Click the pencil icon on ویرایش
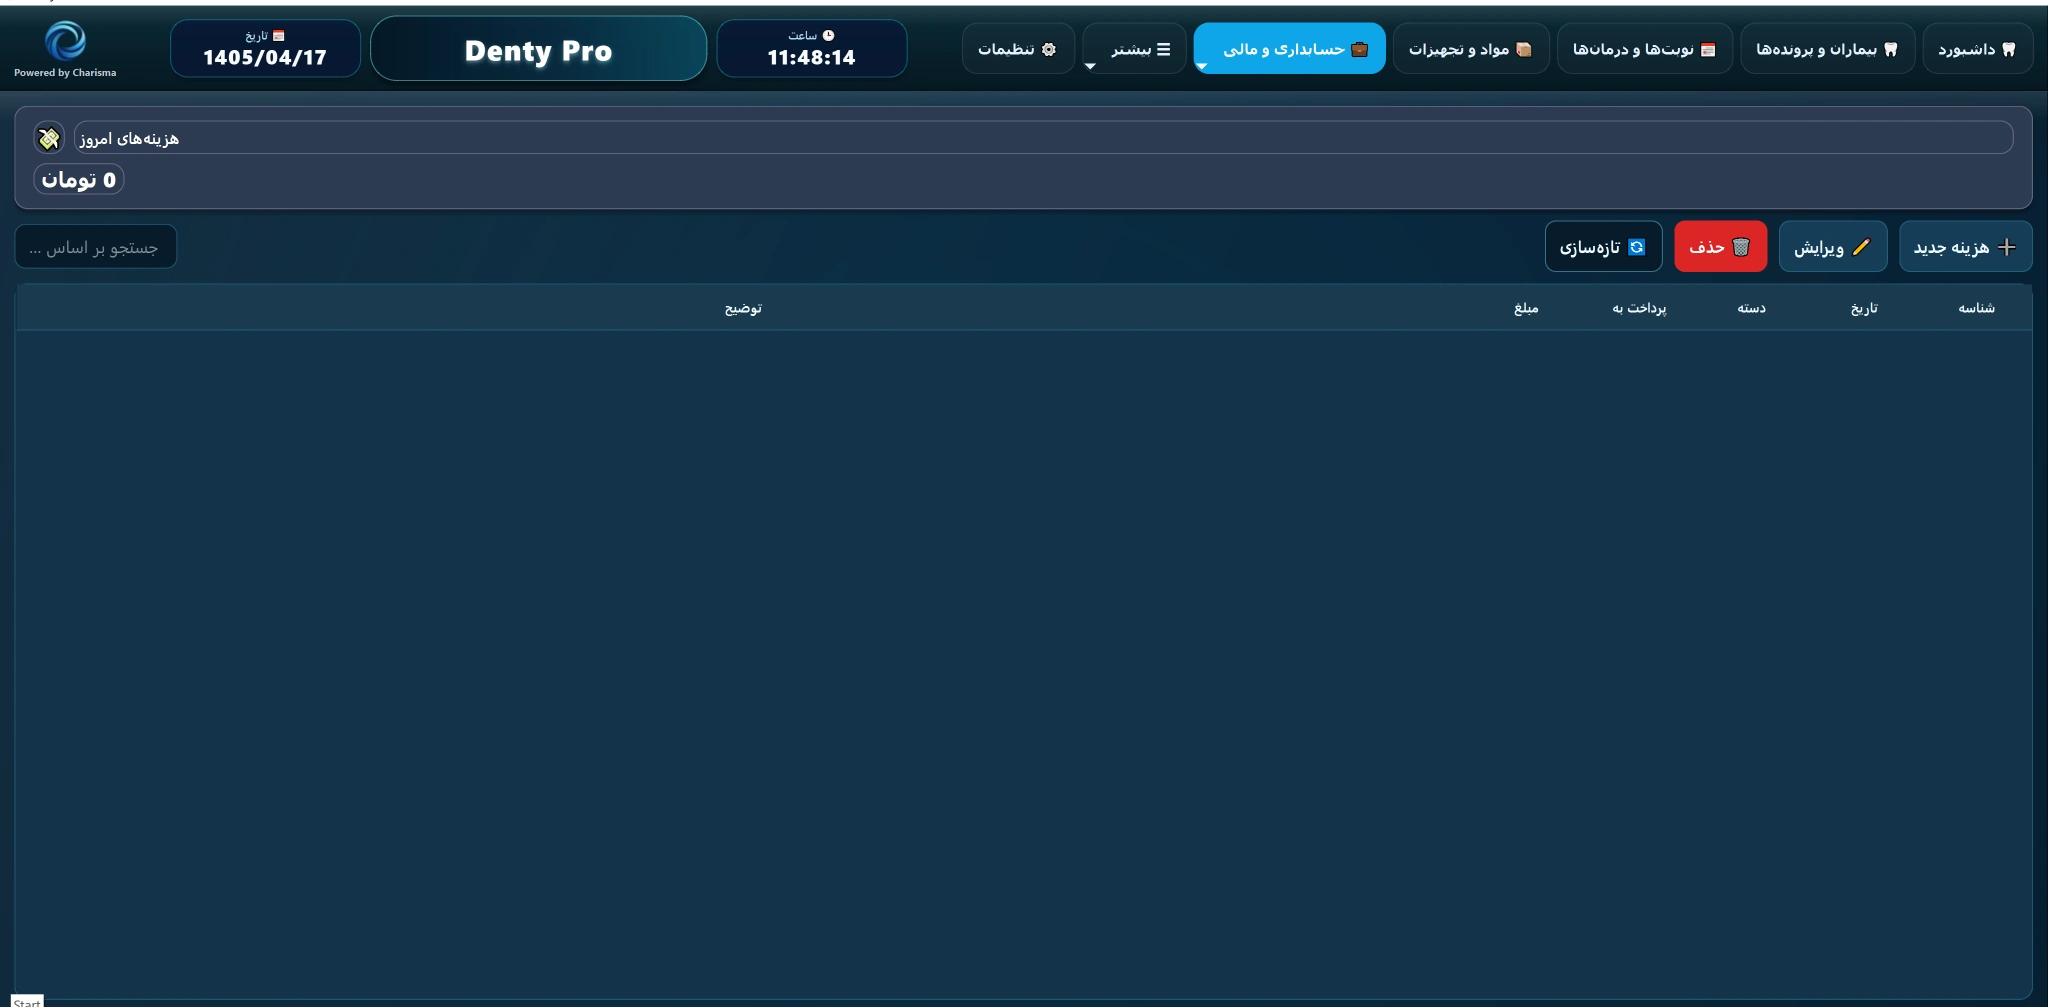Viewport: 2048px width, 1007px height. [x=1861, y=247]
